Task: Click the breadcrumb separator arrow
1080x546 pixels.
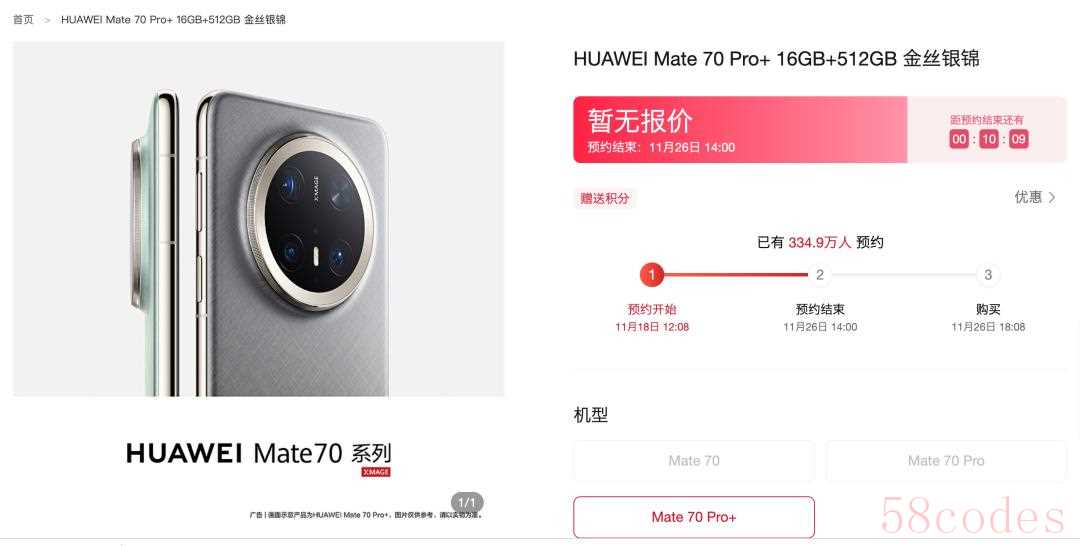Action: click(48, 20)
